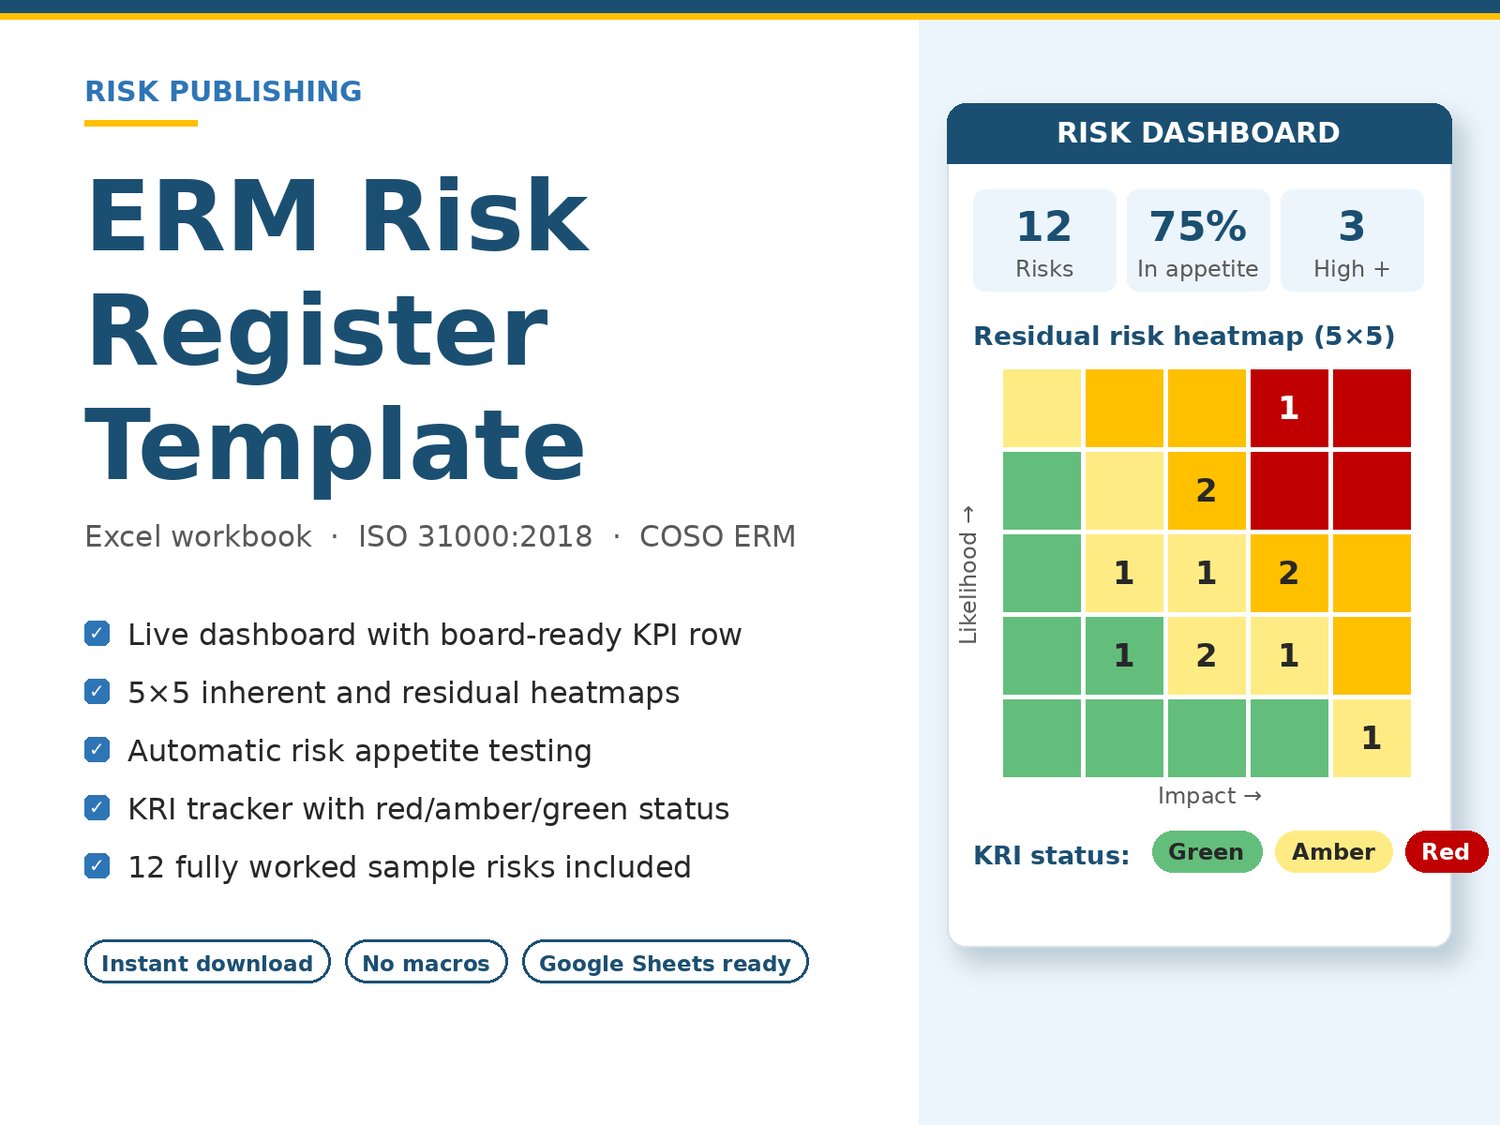
Task: Select the text 5×5 inherent and residual heatmaps
Action: coord(404,693)
